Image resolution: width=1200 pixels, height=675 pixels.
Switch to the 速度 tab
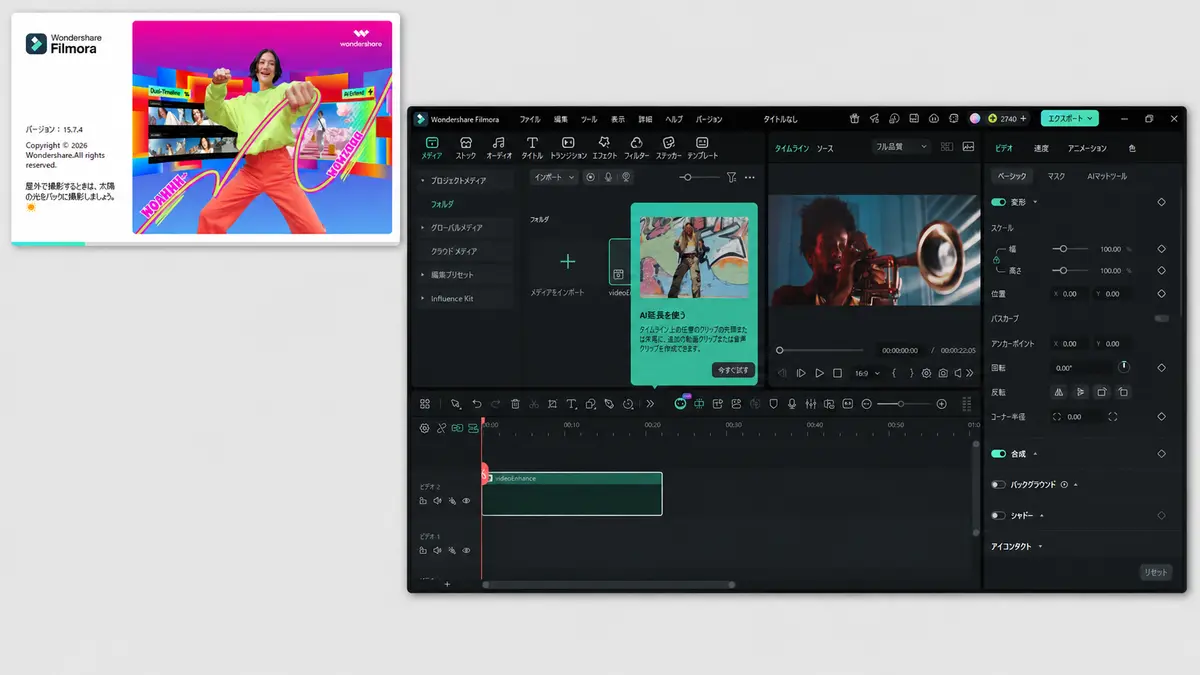(x=1041, y=148)
